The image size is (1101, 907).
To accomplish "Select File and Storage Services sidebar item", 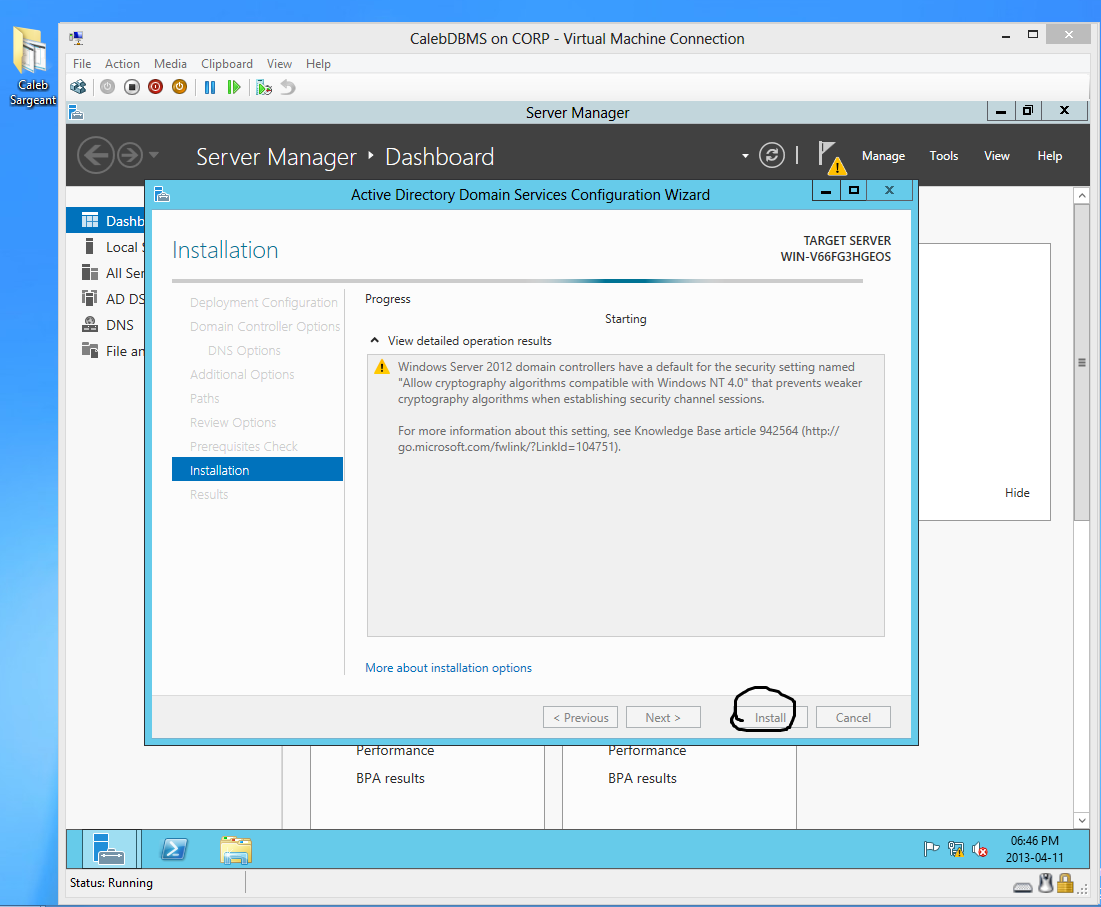I will tap(105, 351).
